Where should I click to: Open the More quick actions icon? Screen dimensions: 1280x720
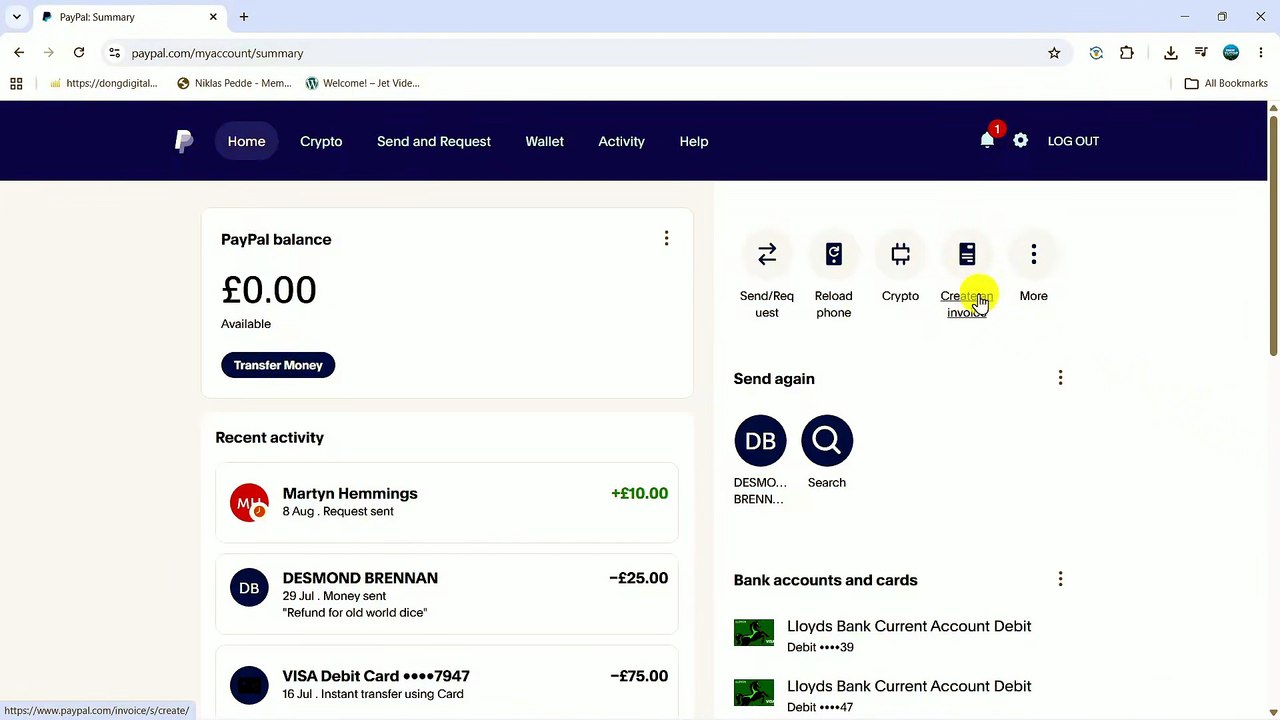point(1033,255)
